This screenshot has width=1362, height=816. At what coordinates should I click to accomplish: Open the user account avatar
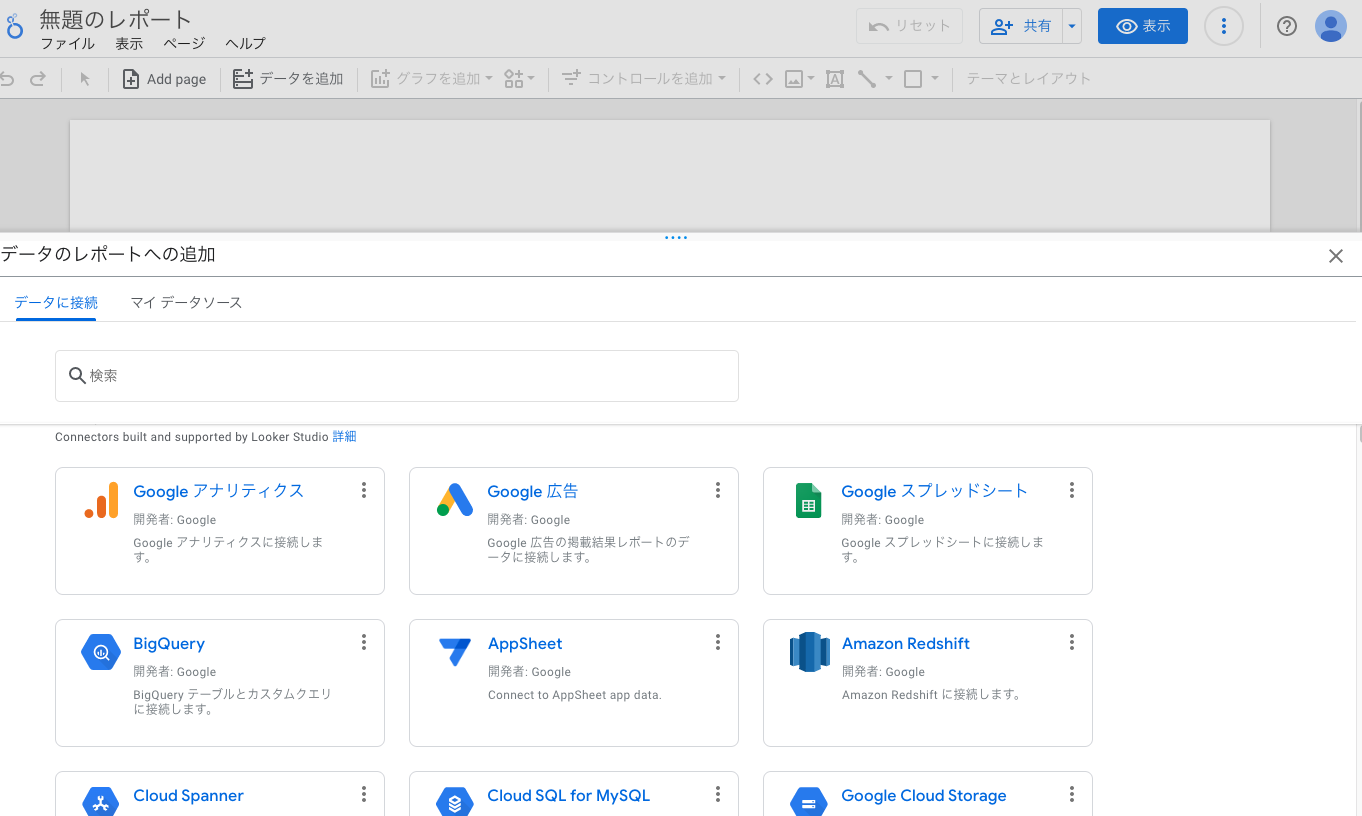point(1331,26)
